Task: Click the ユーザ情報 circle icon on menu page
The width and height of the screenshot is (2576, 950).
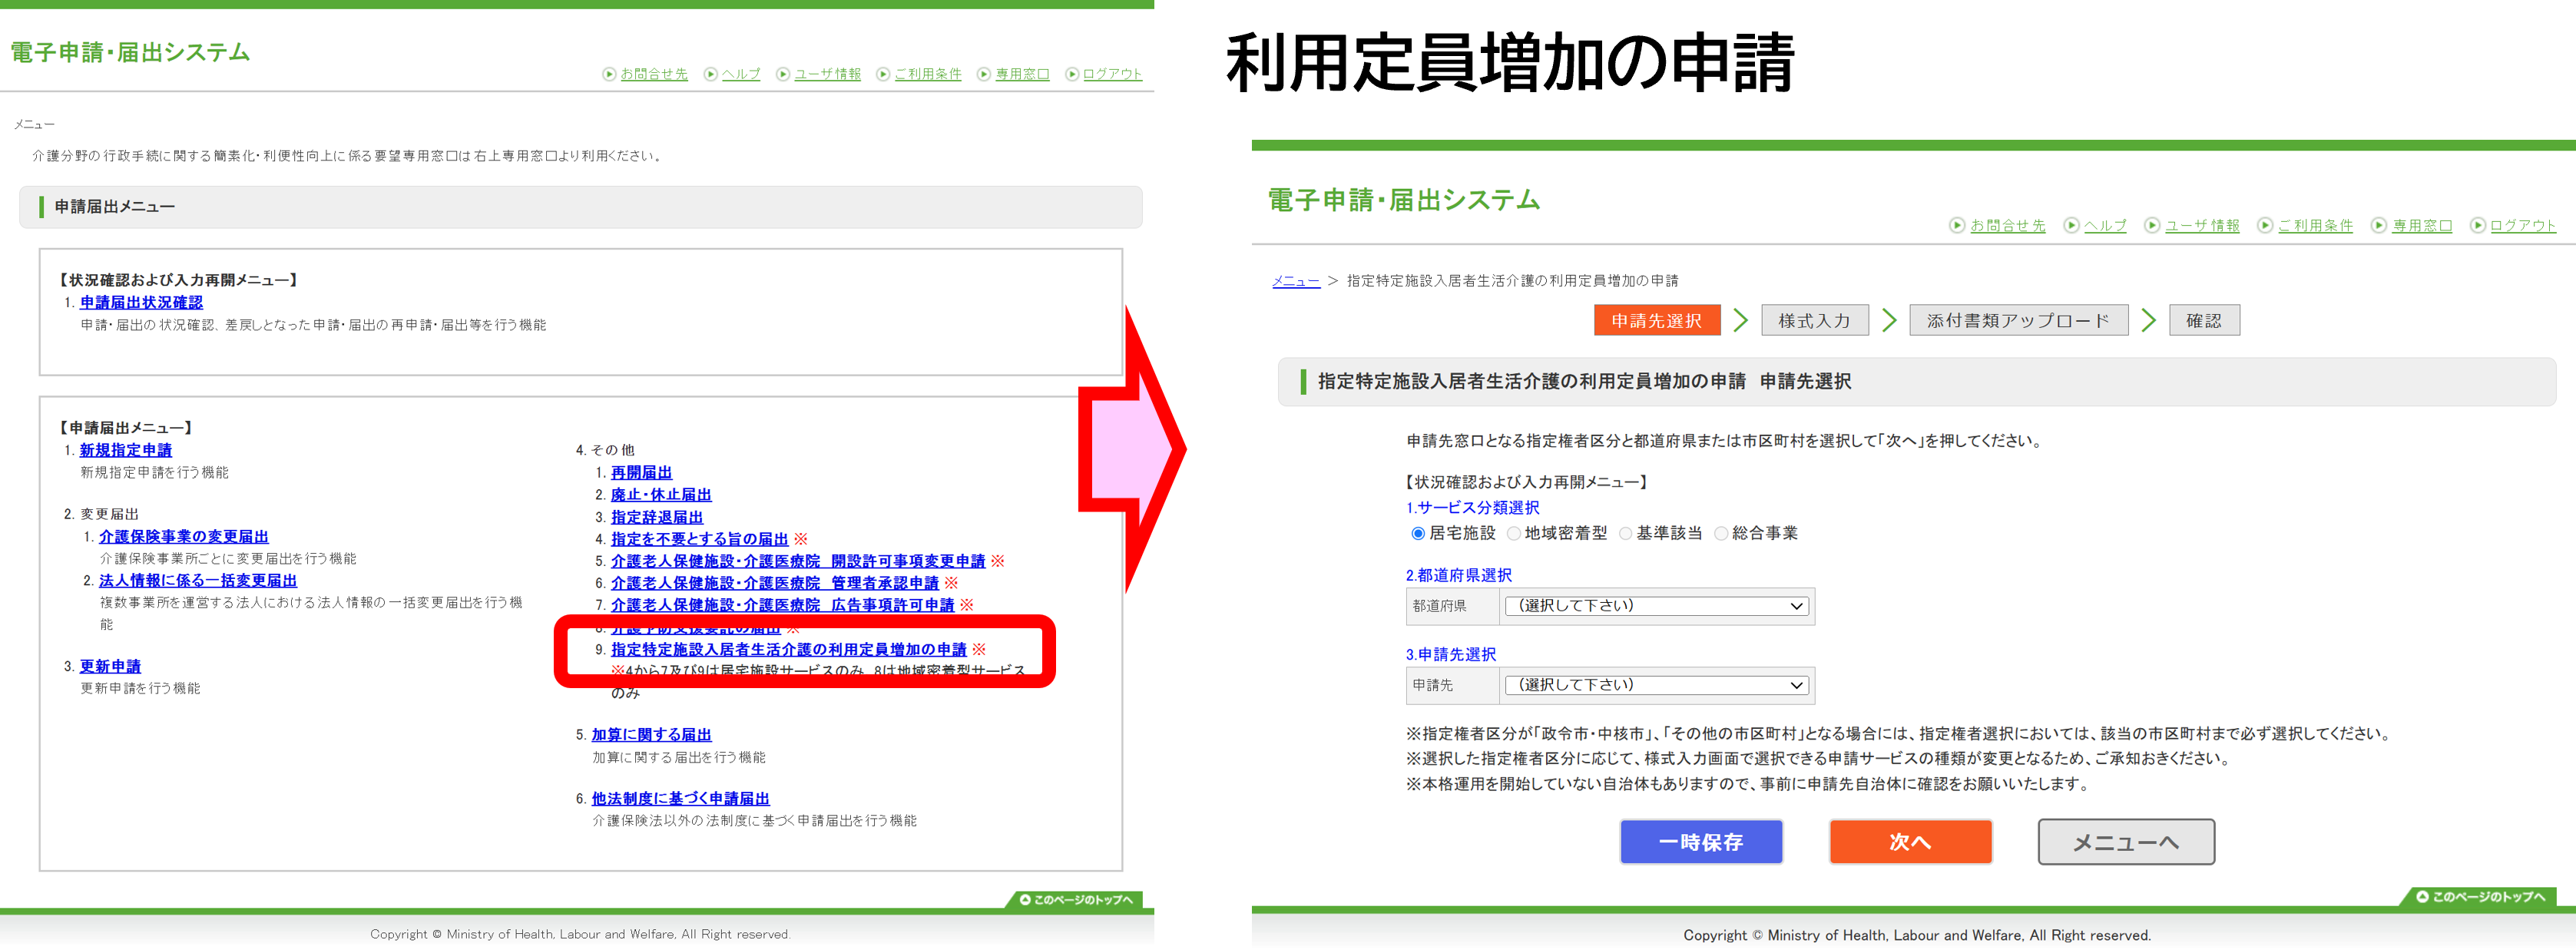Action: (784, 74)
